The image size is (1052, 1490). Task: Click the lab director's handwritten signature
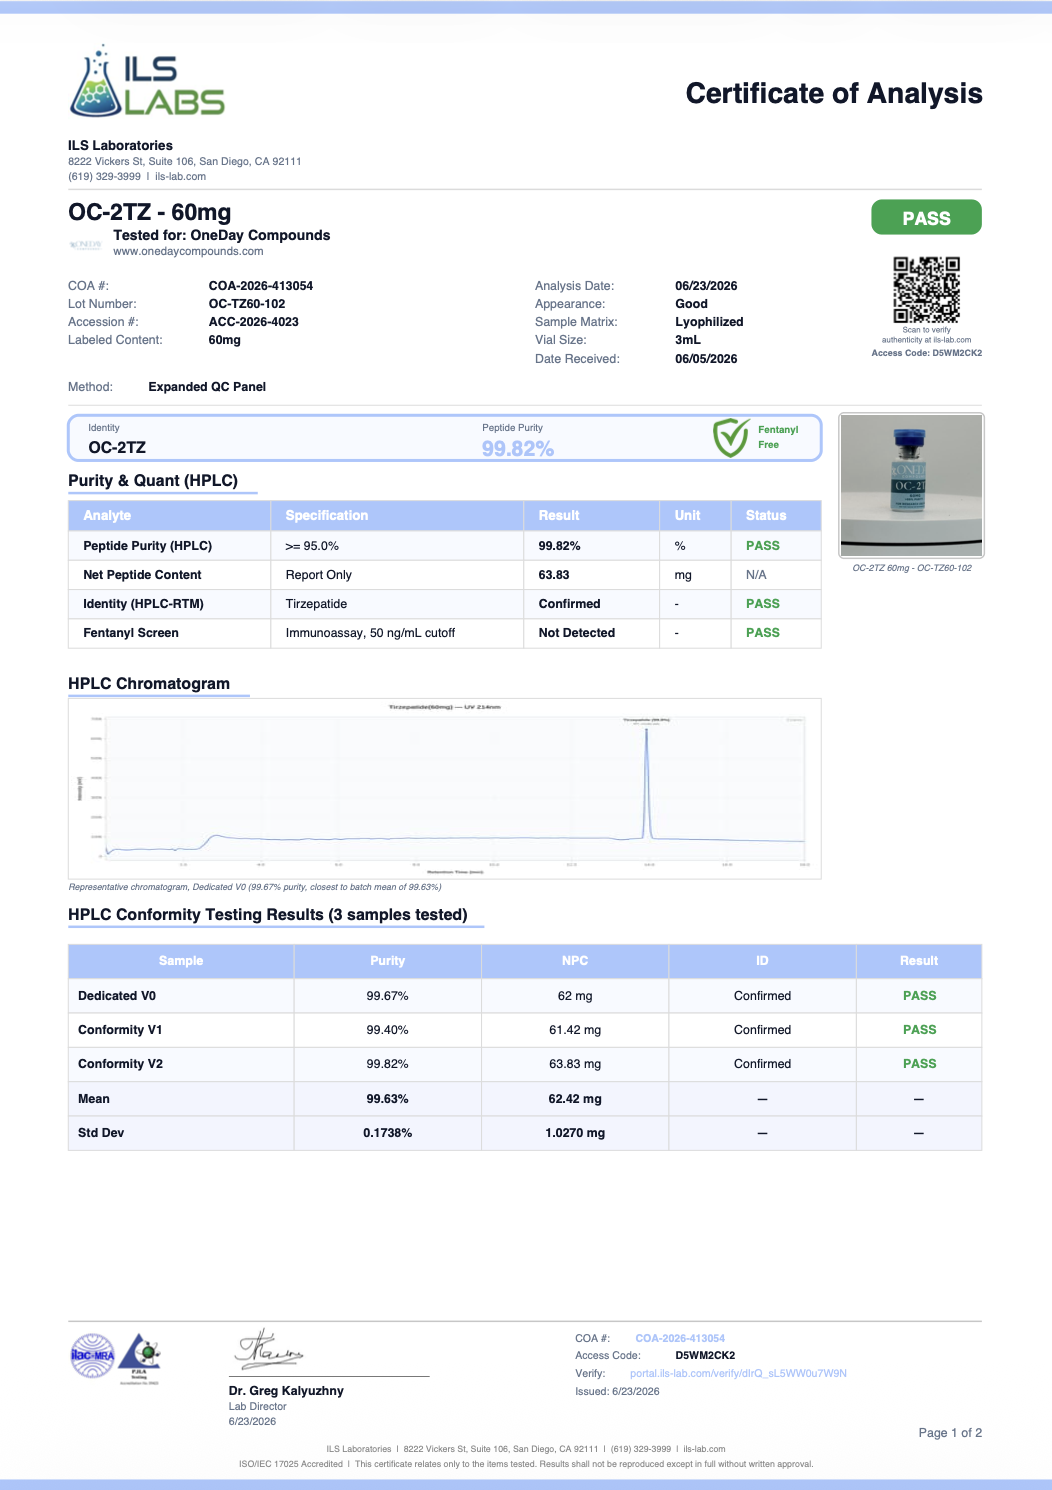[269, 1350]
